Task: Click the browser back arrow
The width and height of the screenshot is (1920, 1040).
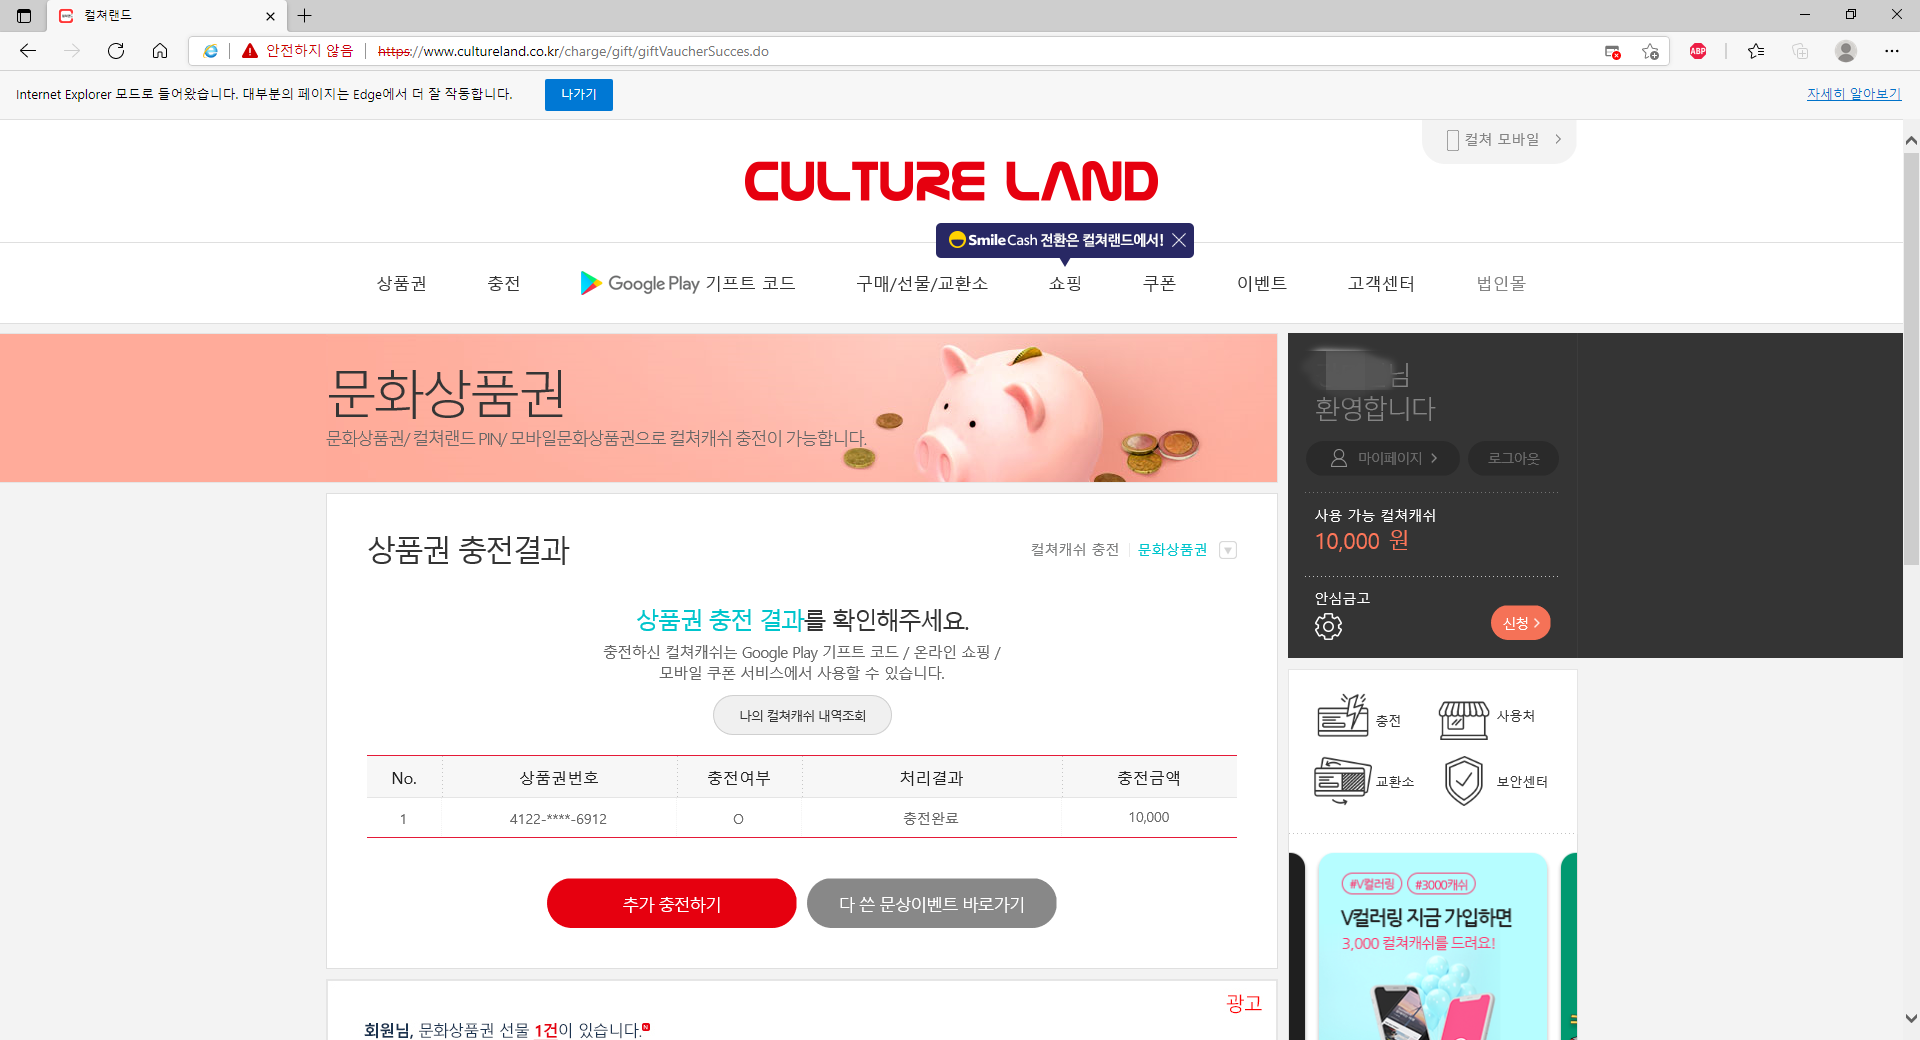Action: (28, 51)
